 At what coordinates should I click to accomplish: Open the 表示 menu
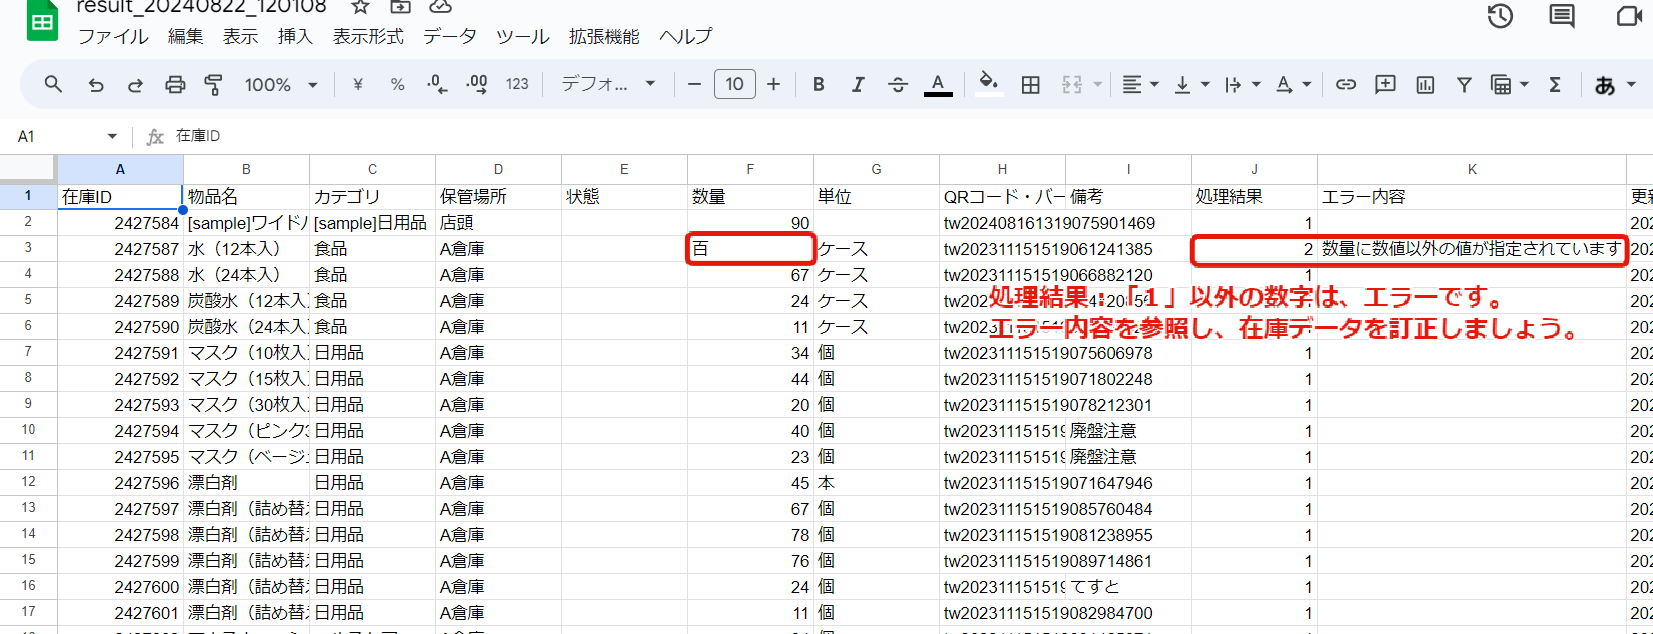click(x=240, y=37)
